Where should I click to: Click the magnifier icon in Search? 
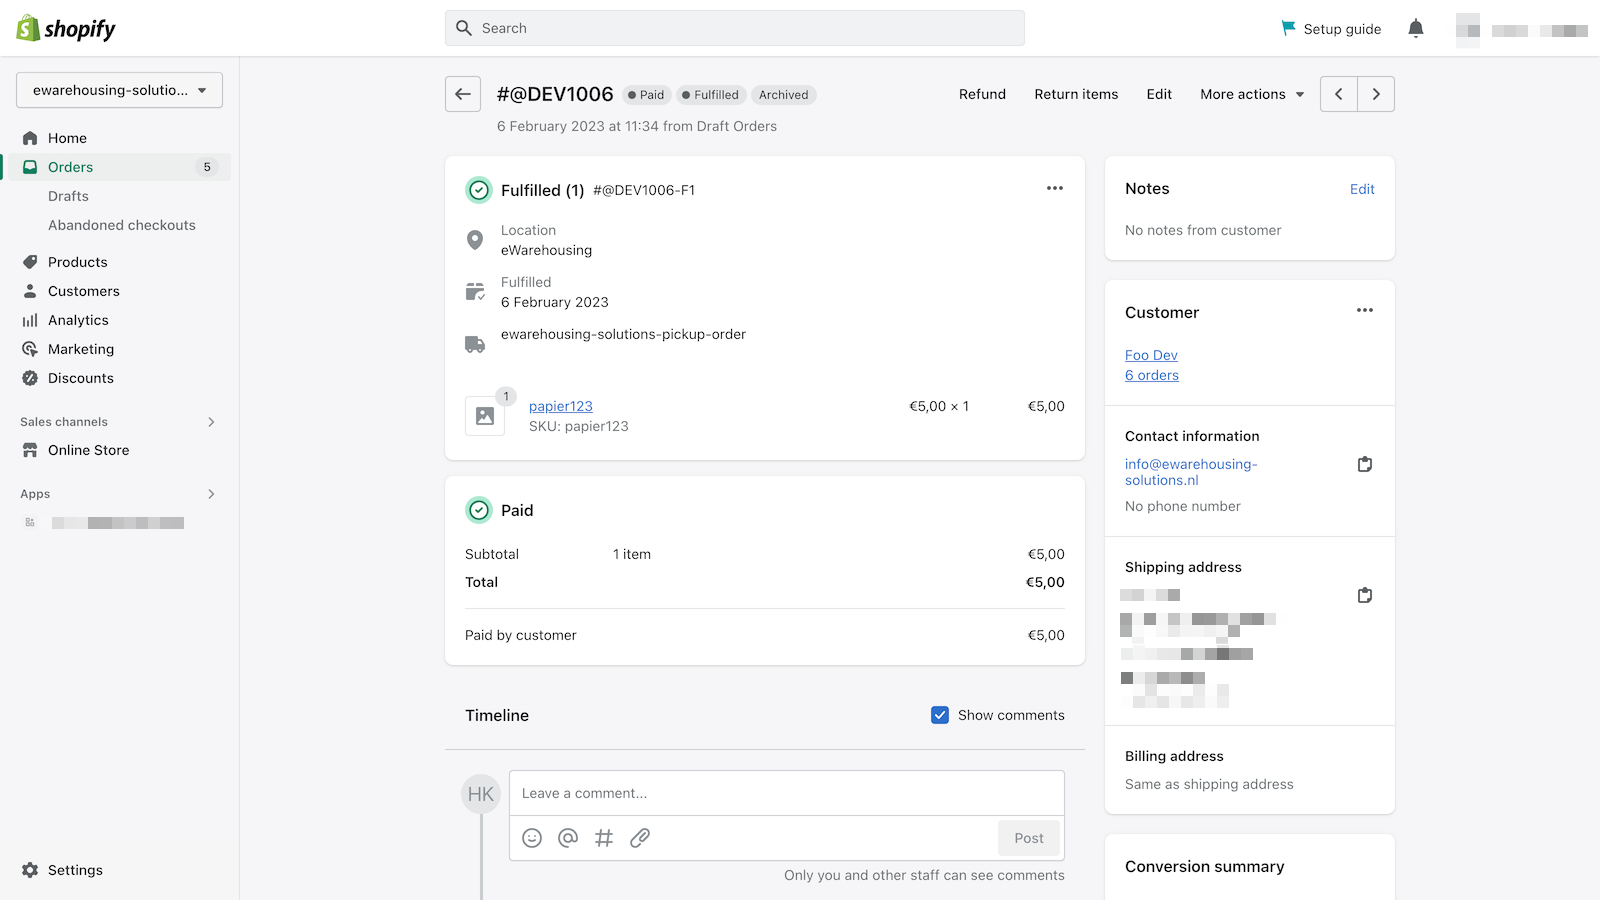[x=464, y=28]
